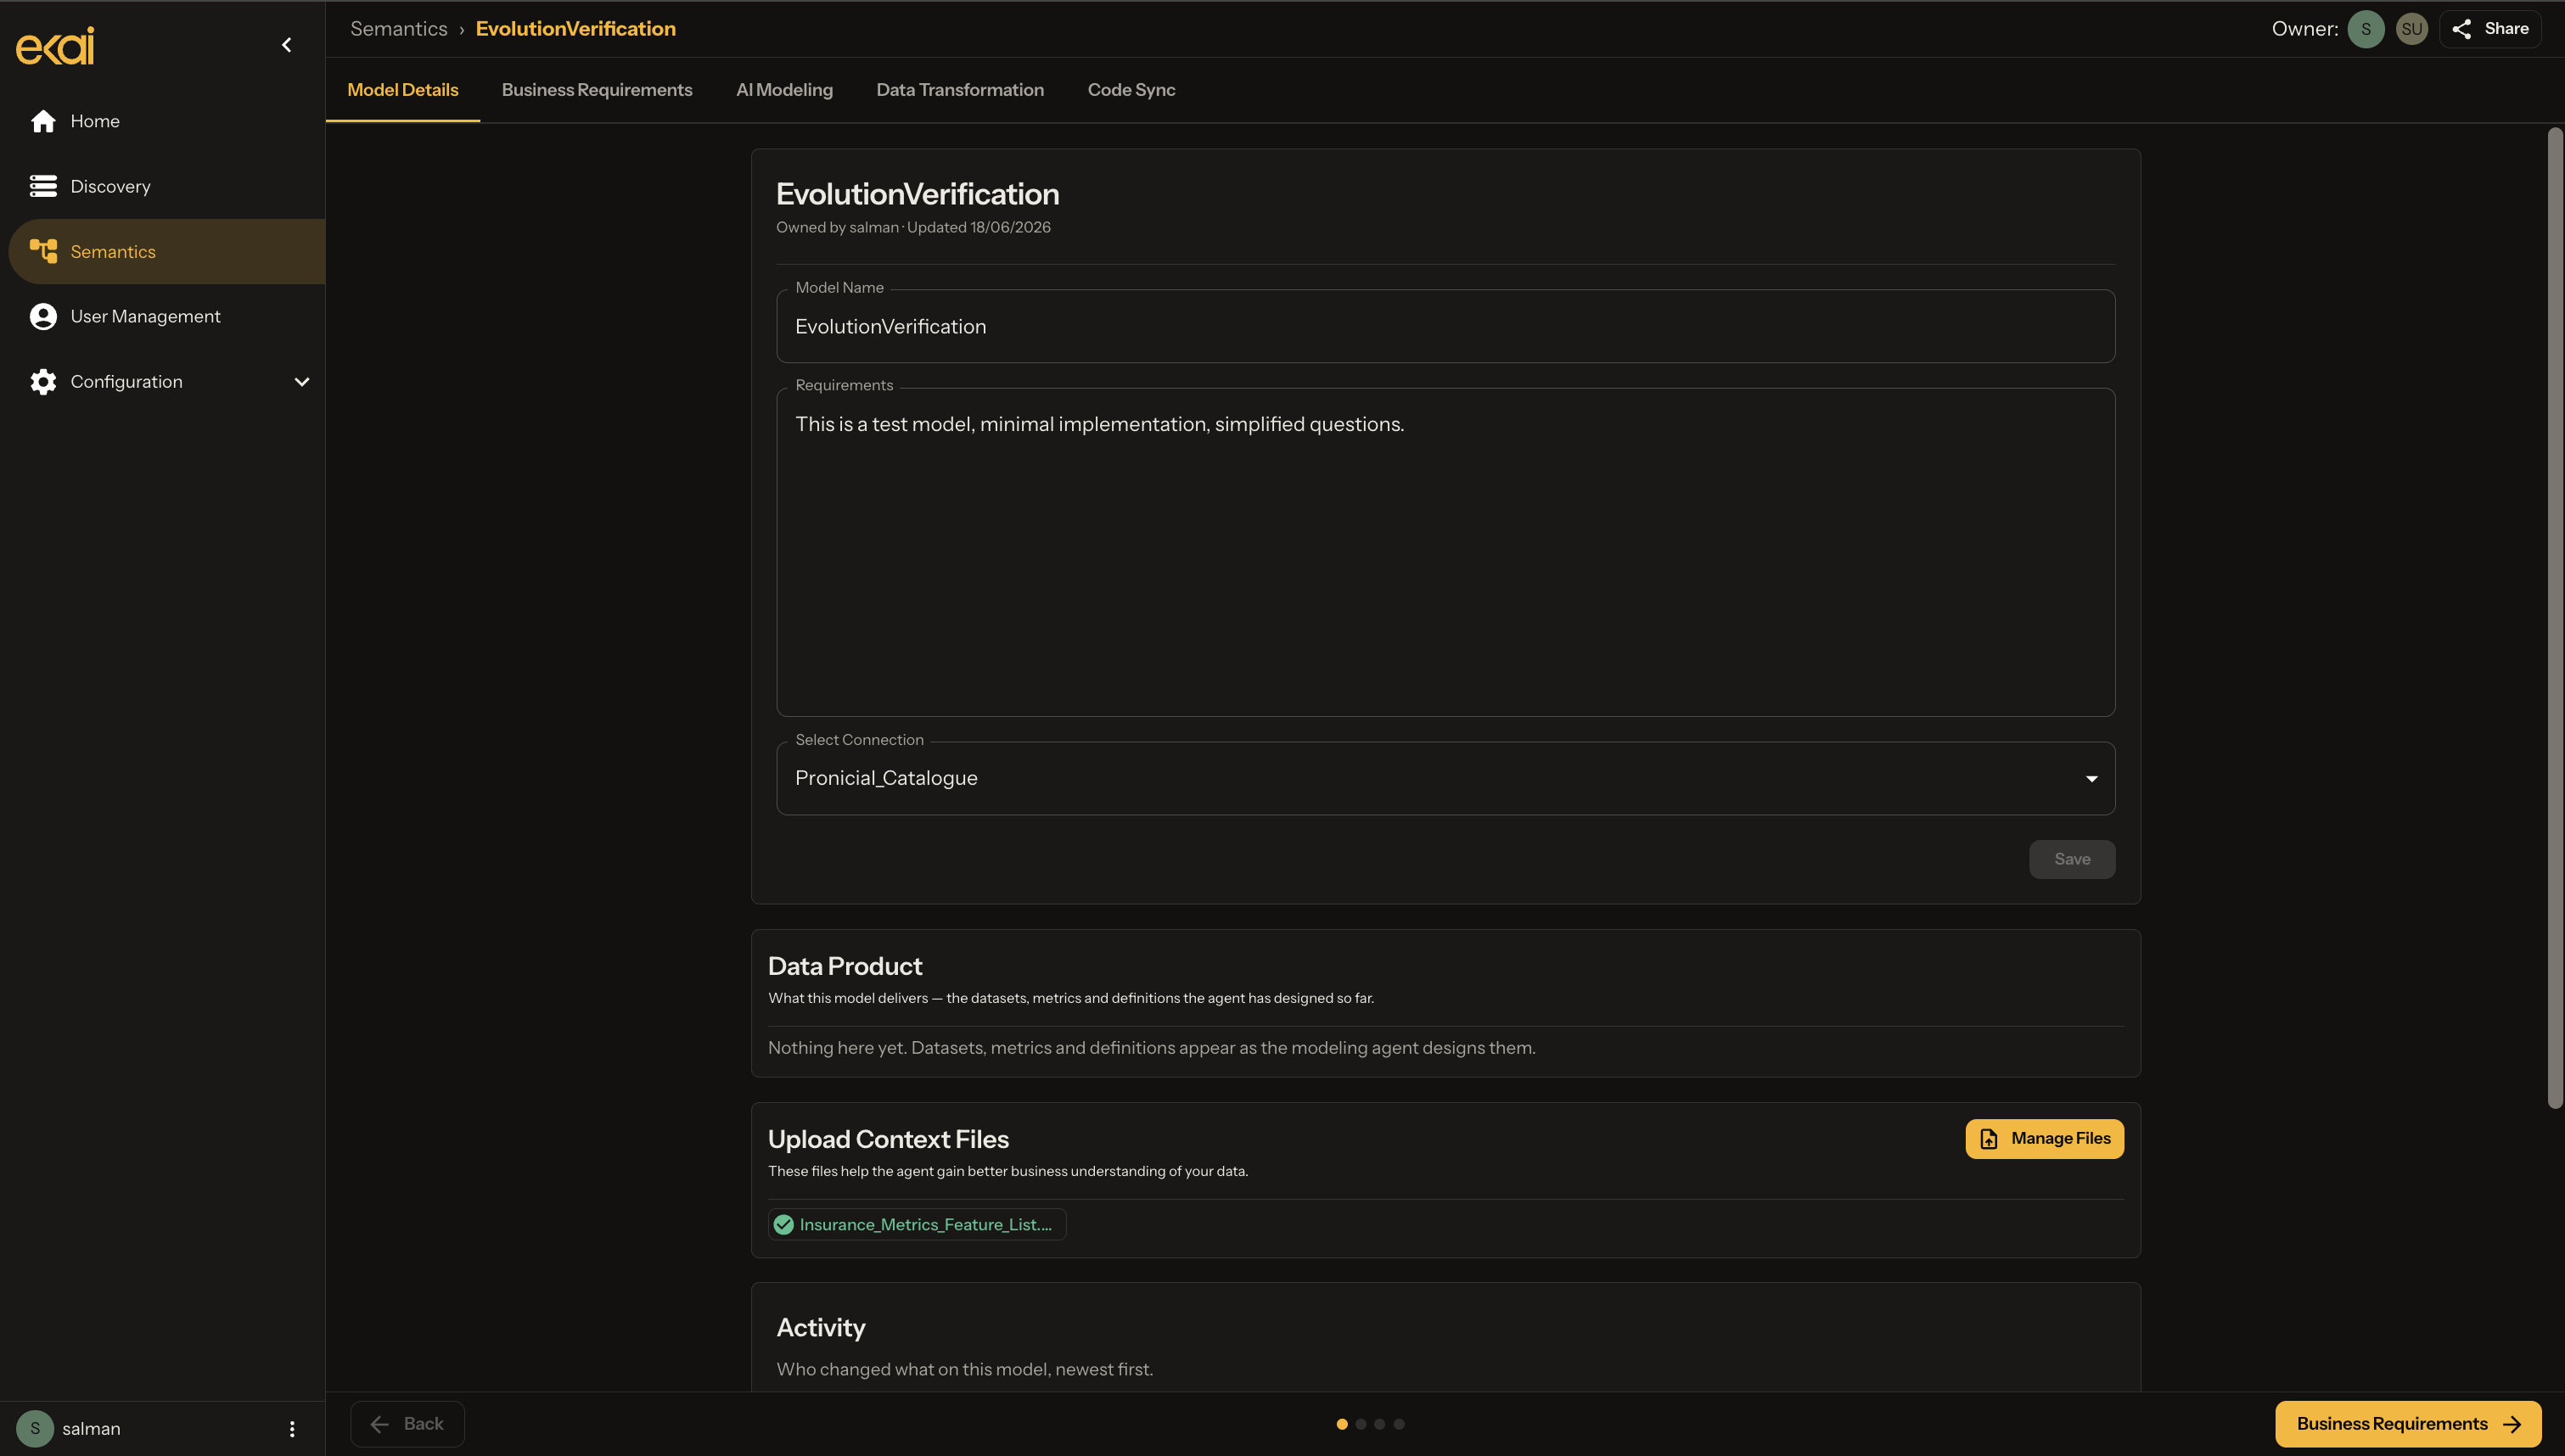
Task: Expand the Configuration menu chevron
Action: point(301,382)
